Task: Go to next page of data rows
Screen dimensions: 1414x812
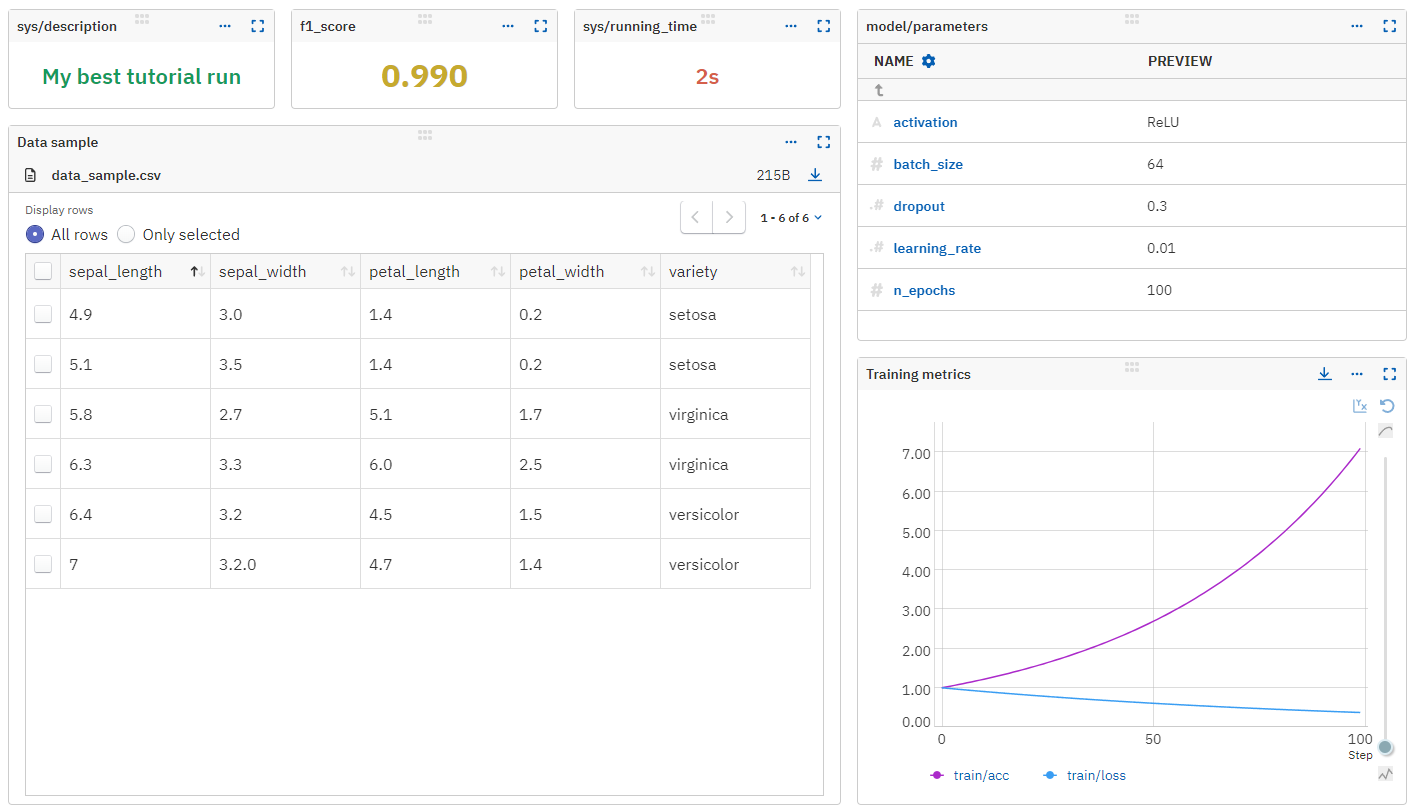Action: tap(729, 216)
